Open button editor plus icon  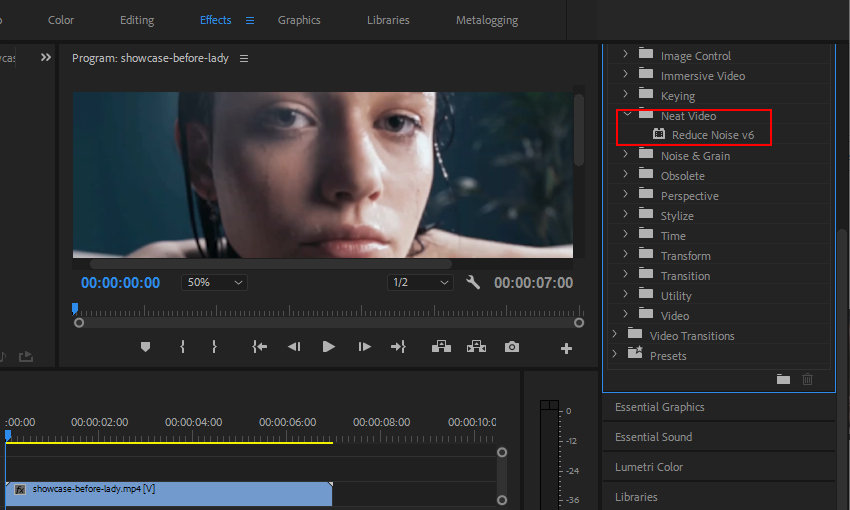click(x=566, y=348)
